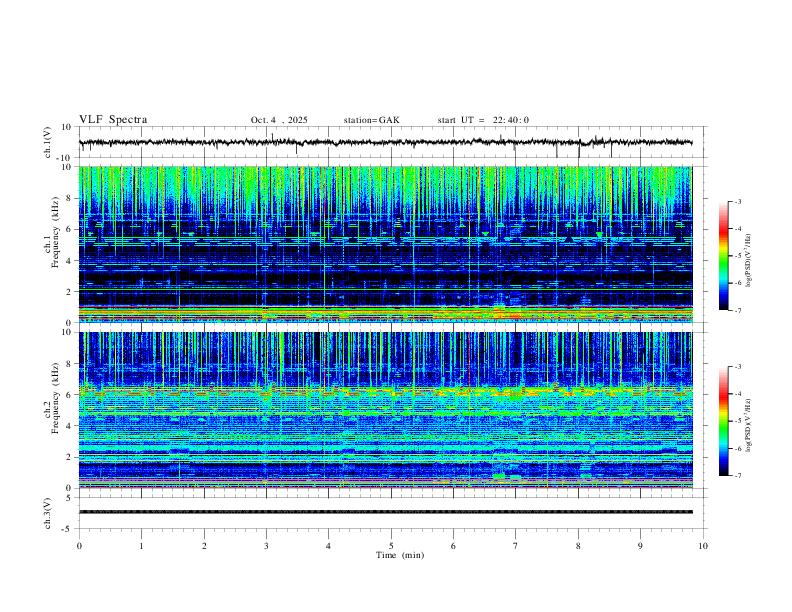Click the ch.2 color bar log(PSD) label
Screen dimensions: 792x612
[749, 426]
